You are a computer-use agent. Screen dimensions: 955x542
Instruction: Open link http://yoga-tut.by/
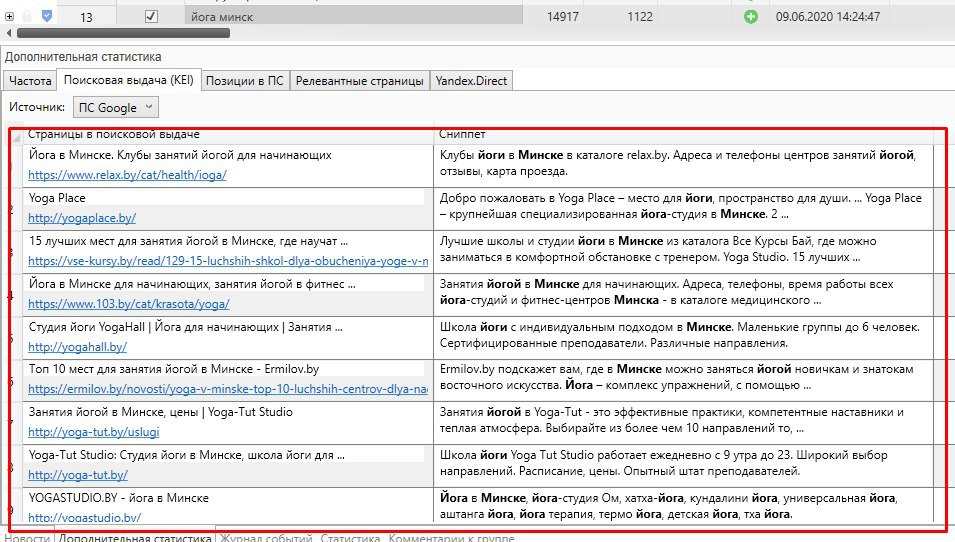tap(78, 474)
